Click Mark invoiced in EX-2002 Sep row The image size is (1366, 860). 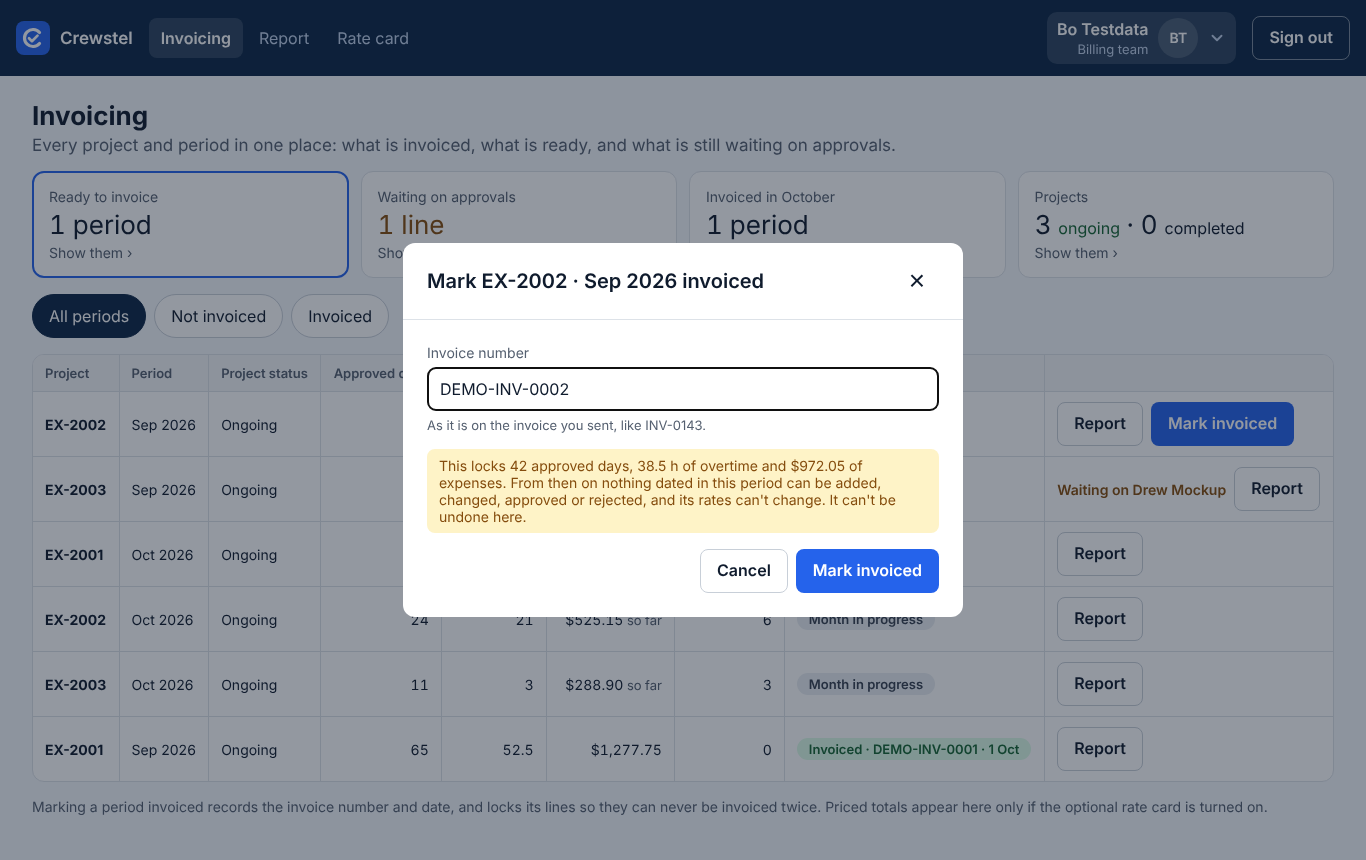click(1222, 424)
